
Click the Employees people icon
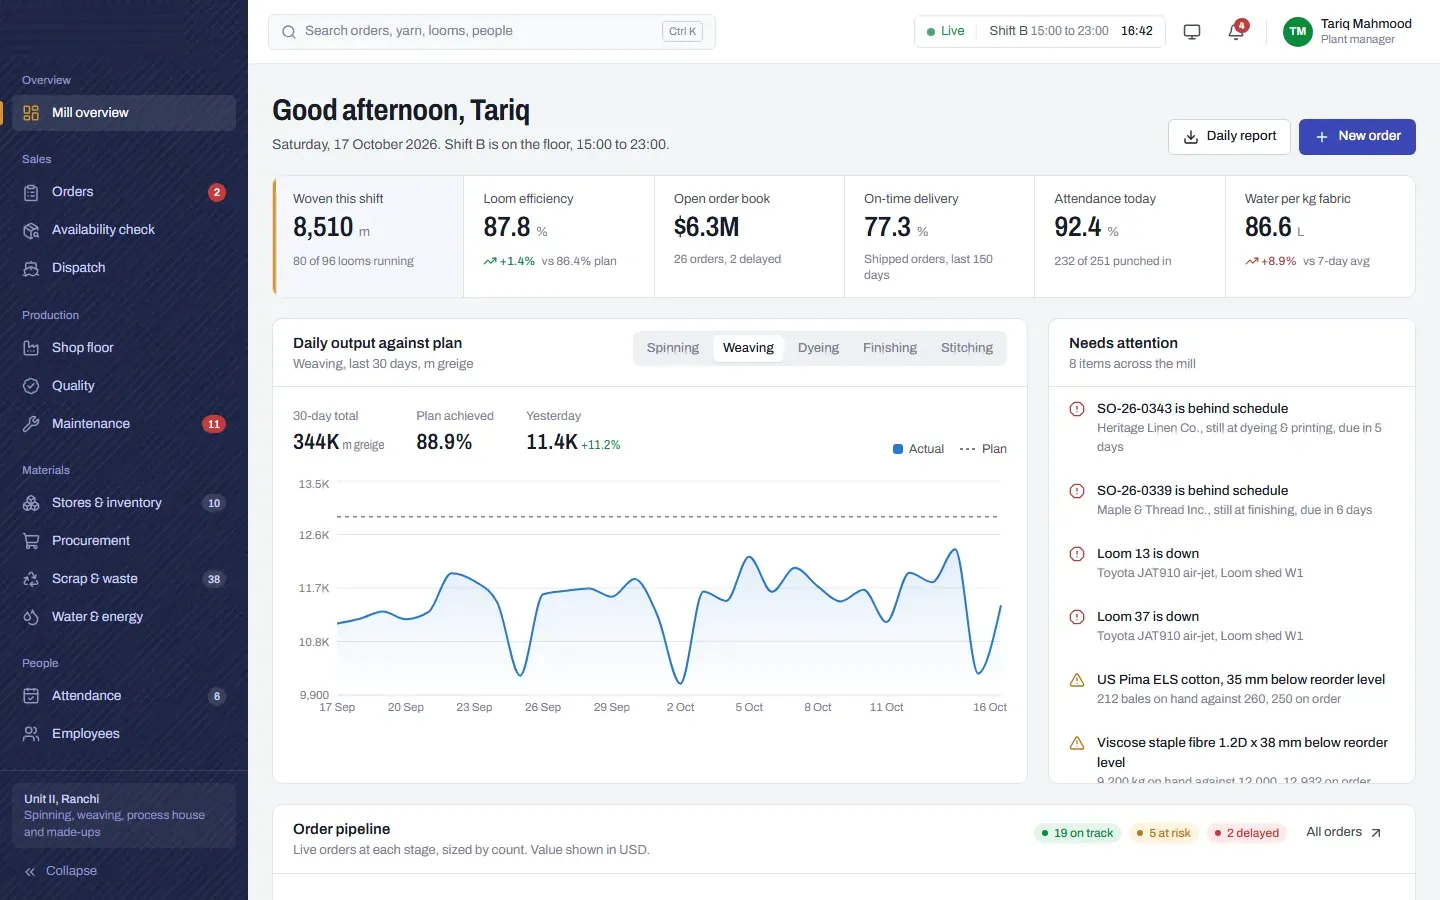(31, 734)
